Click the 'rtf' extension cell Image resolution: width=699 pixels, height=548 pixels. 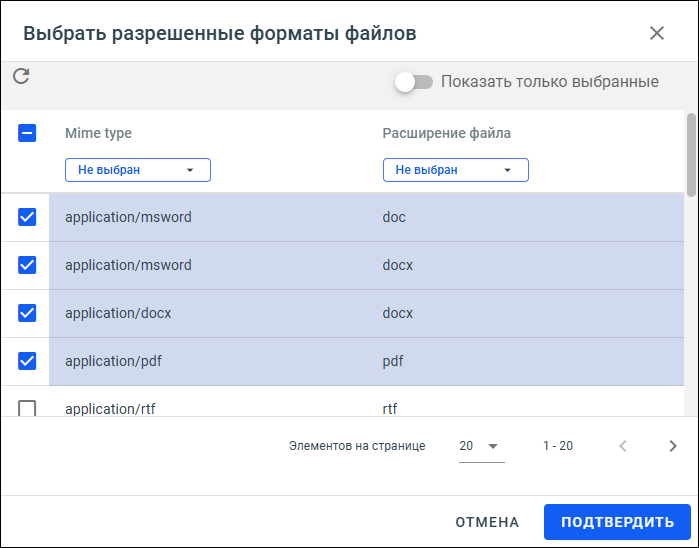coord(390,408)
